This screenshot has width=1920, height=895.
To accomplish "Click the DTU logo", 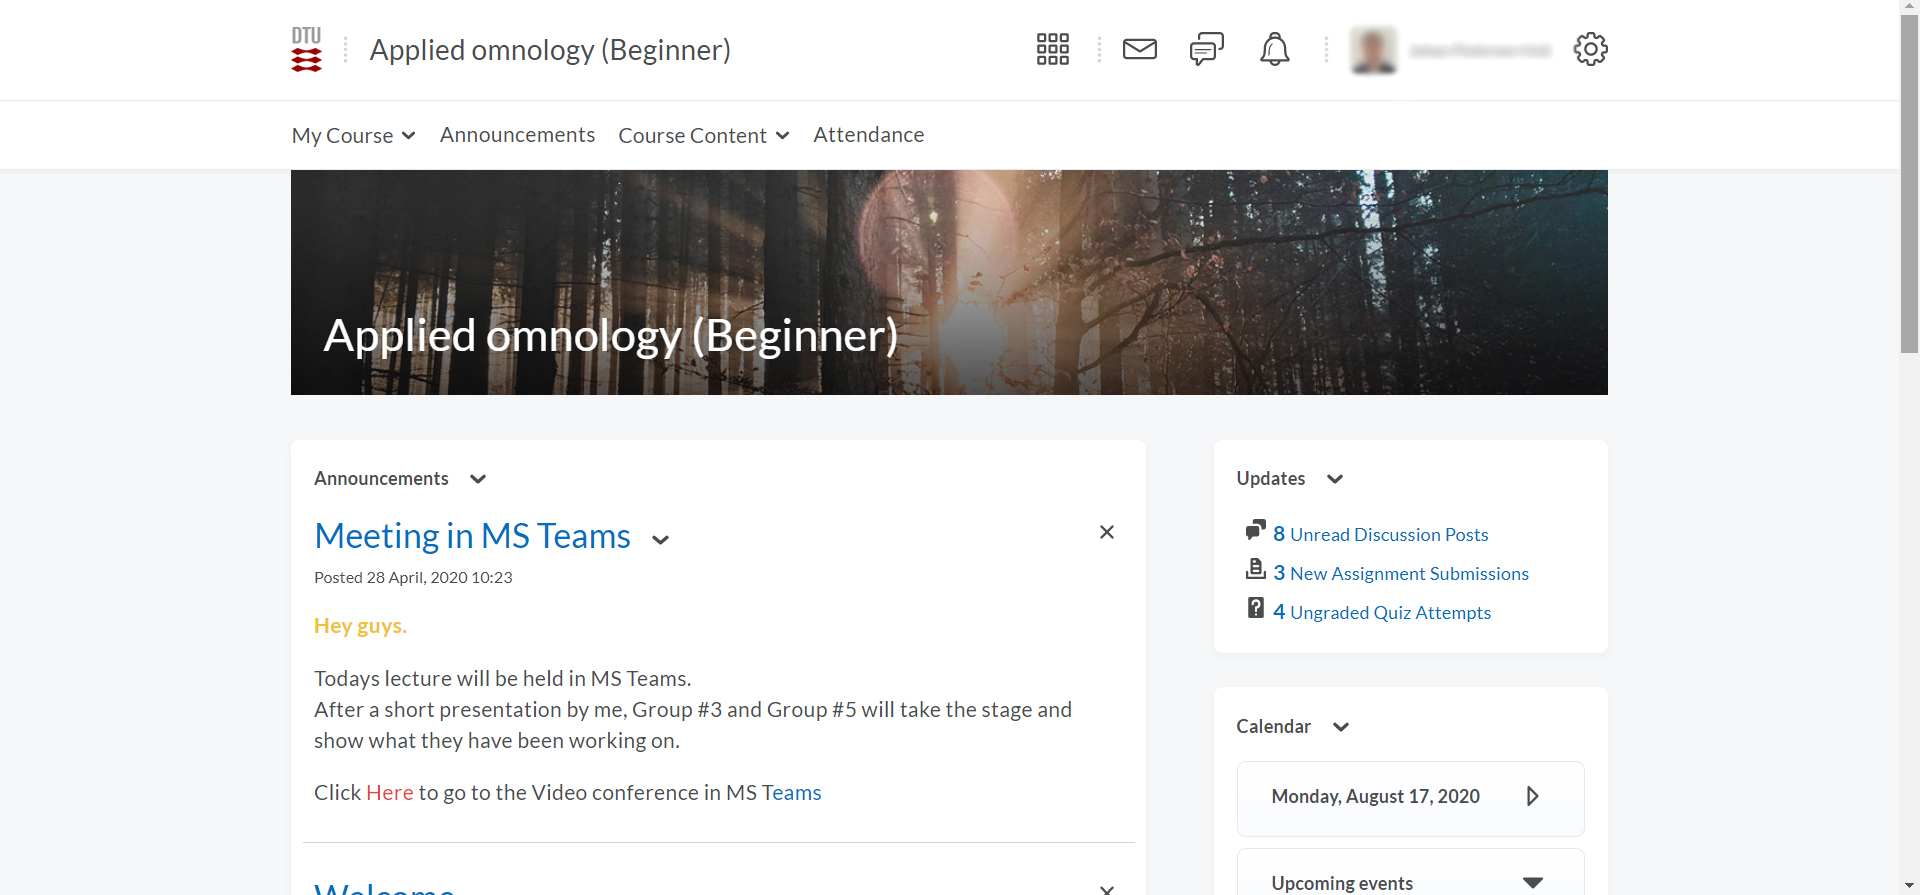I will [306, 49].
